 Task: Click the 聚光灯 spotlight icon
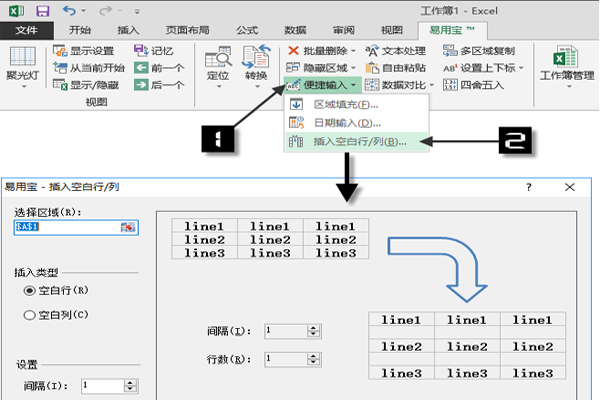(23, 60)
